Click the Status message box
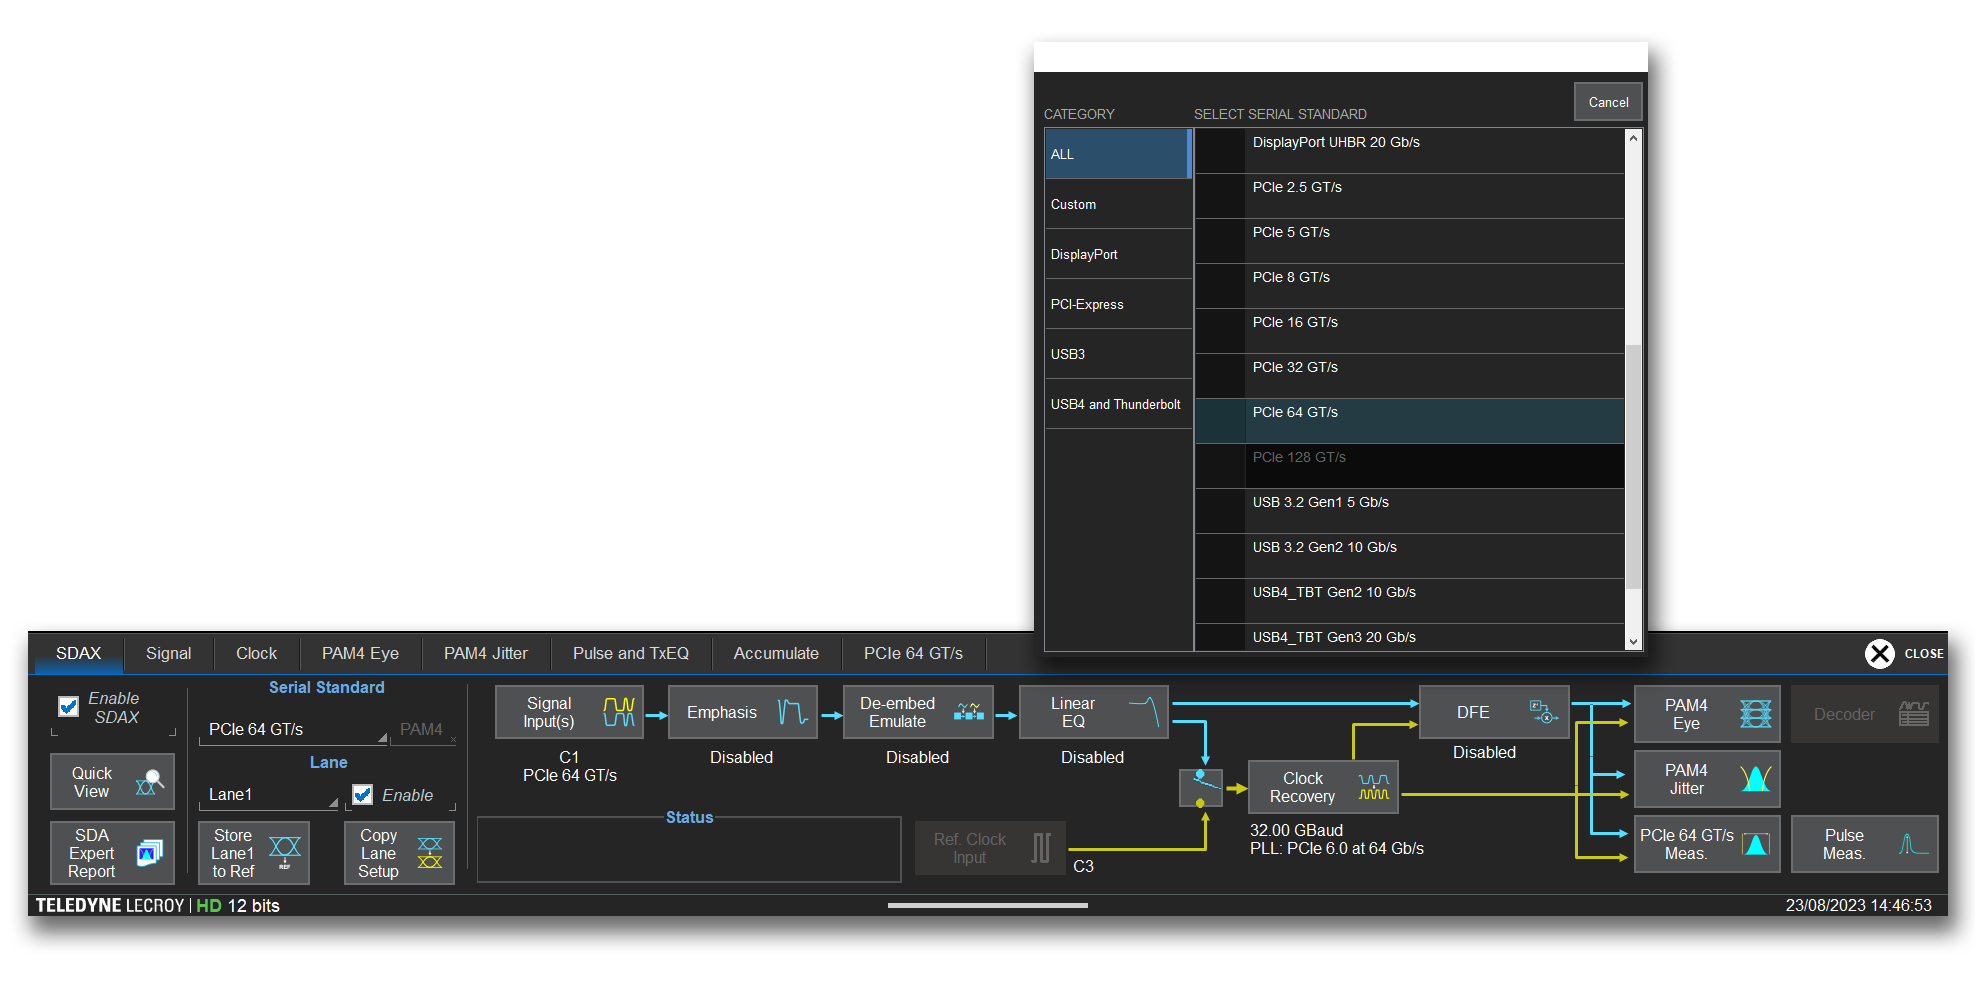Viewport: 1975px width, 1003px height. pos(689,850)
